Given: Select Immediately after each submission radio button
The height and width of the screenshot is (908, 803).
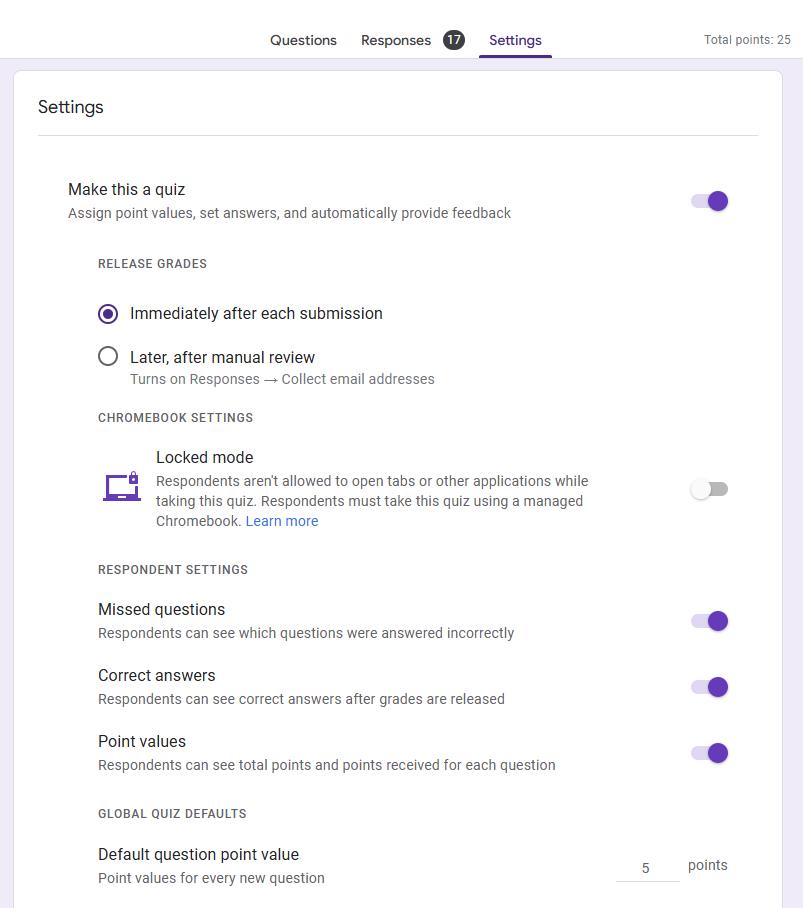Looking at the screenshot, I should click(x=108, y=314).
